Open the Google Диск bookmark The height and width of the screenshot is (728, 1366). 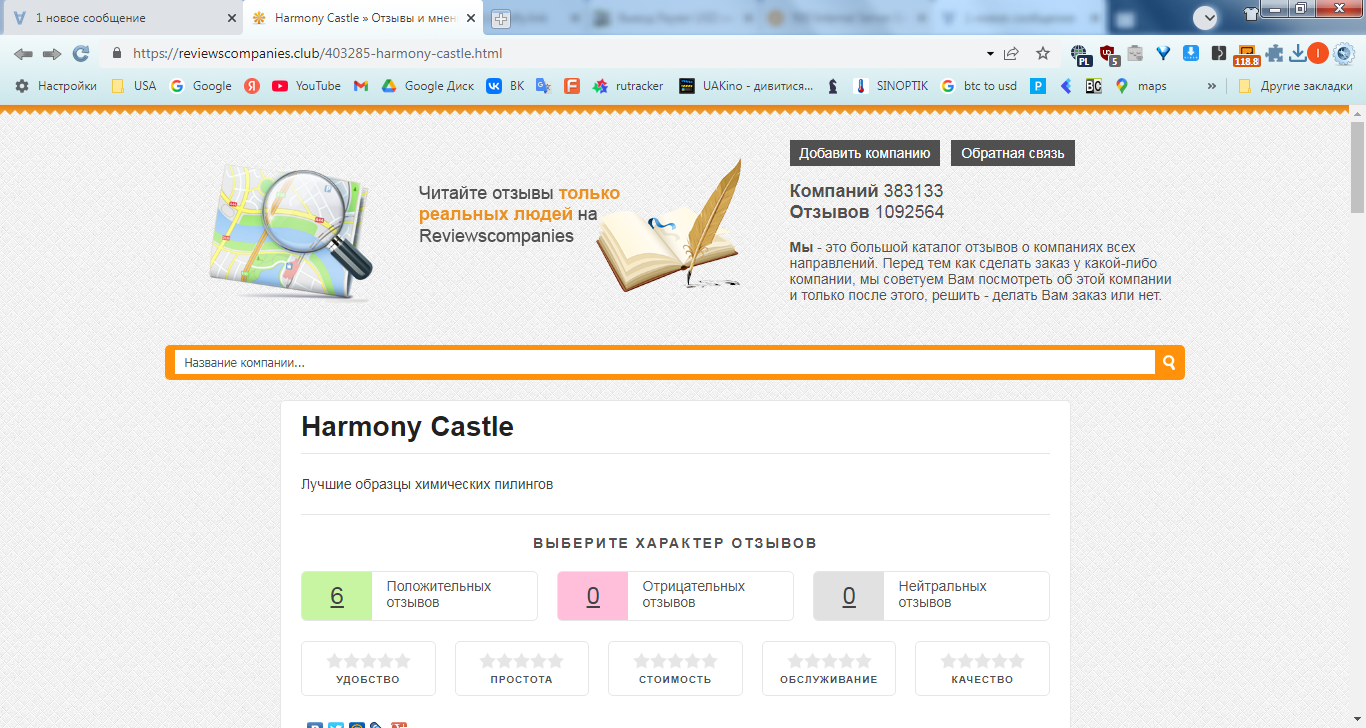pos(428,86)
